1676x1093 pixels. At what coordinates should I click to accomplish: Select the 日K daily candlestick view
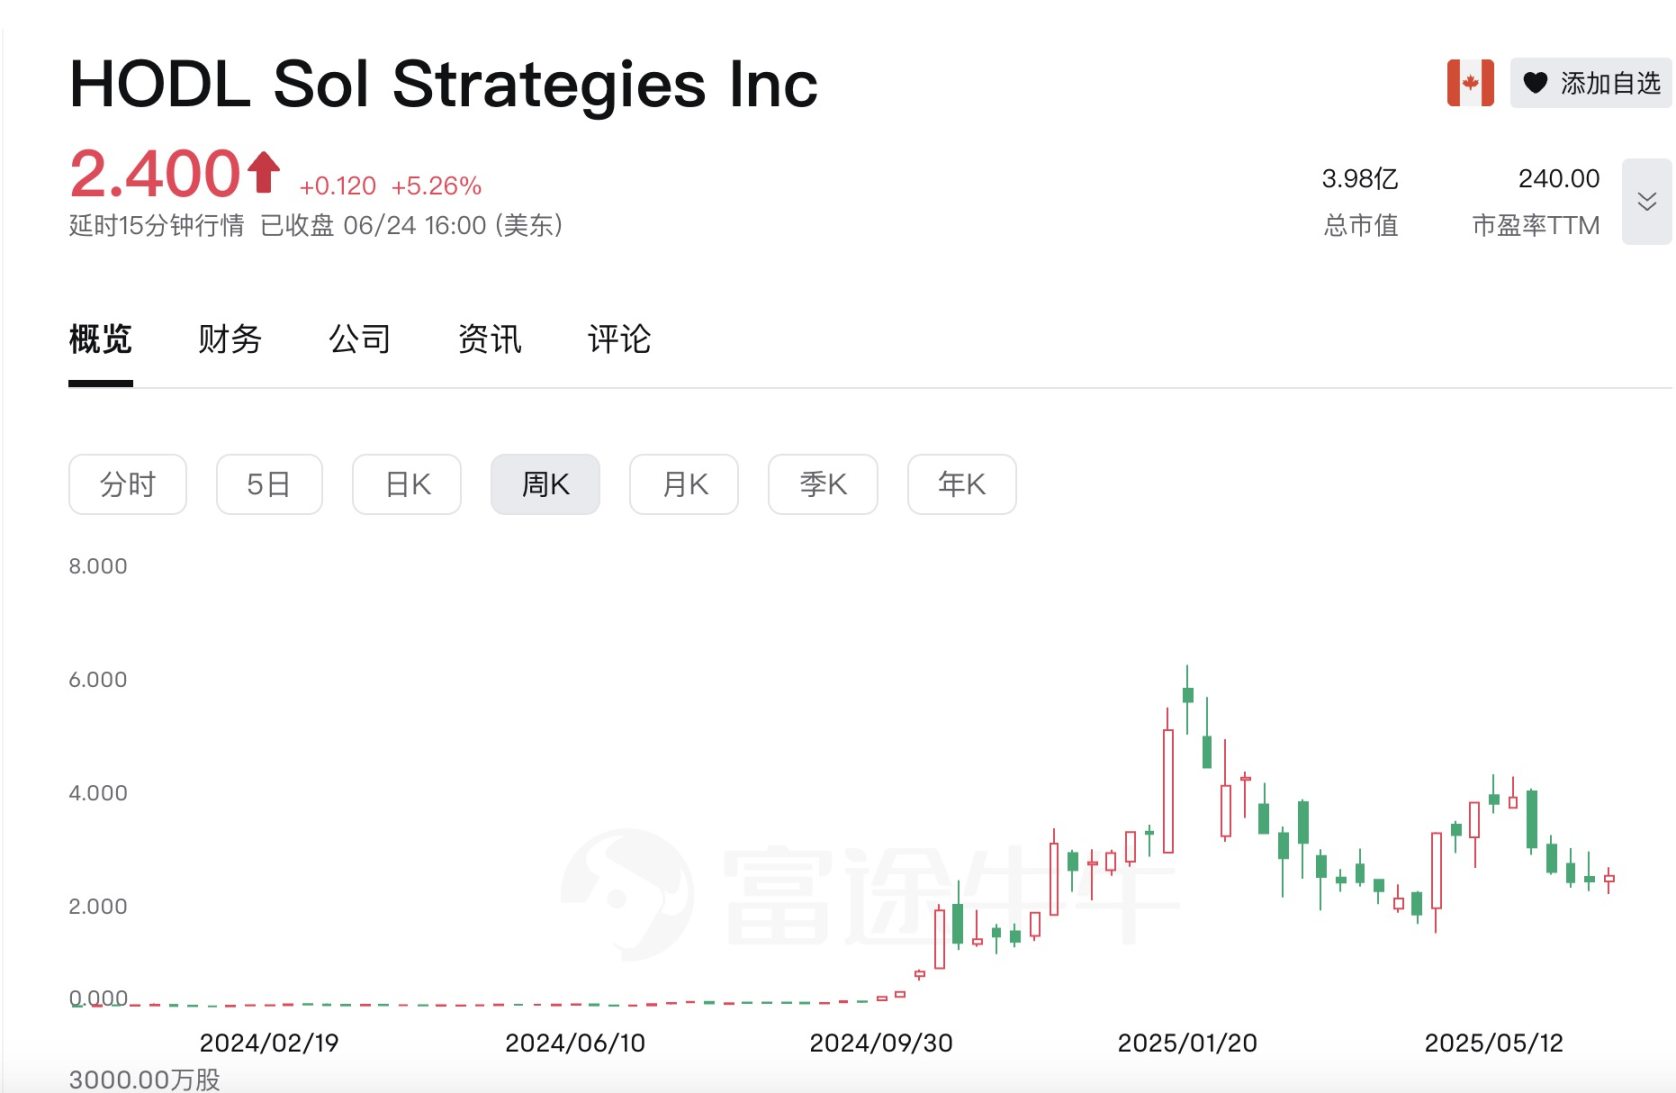tap(406, 484)
